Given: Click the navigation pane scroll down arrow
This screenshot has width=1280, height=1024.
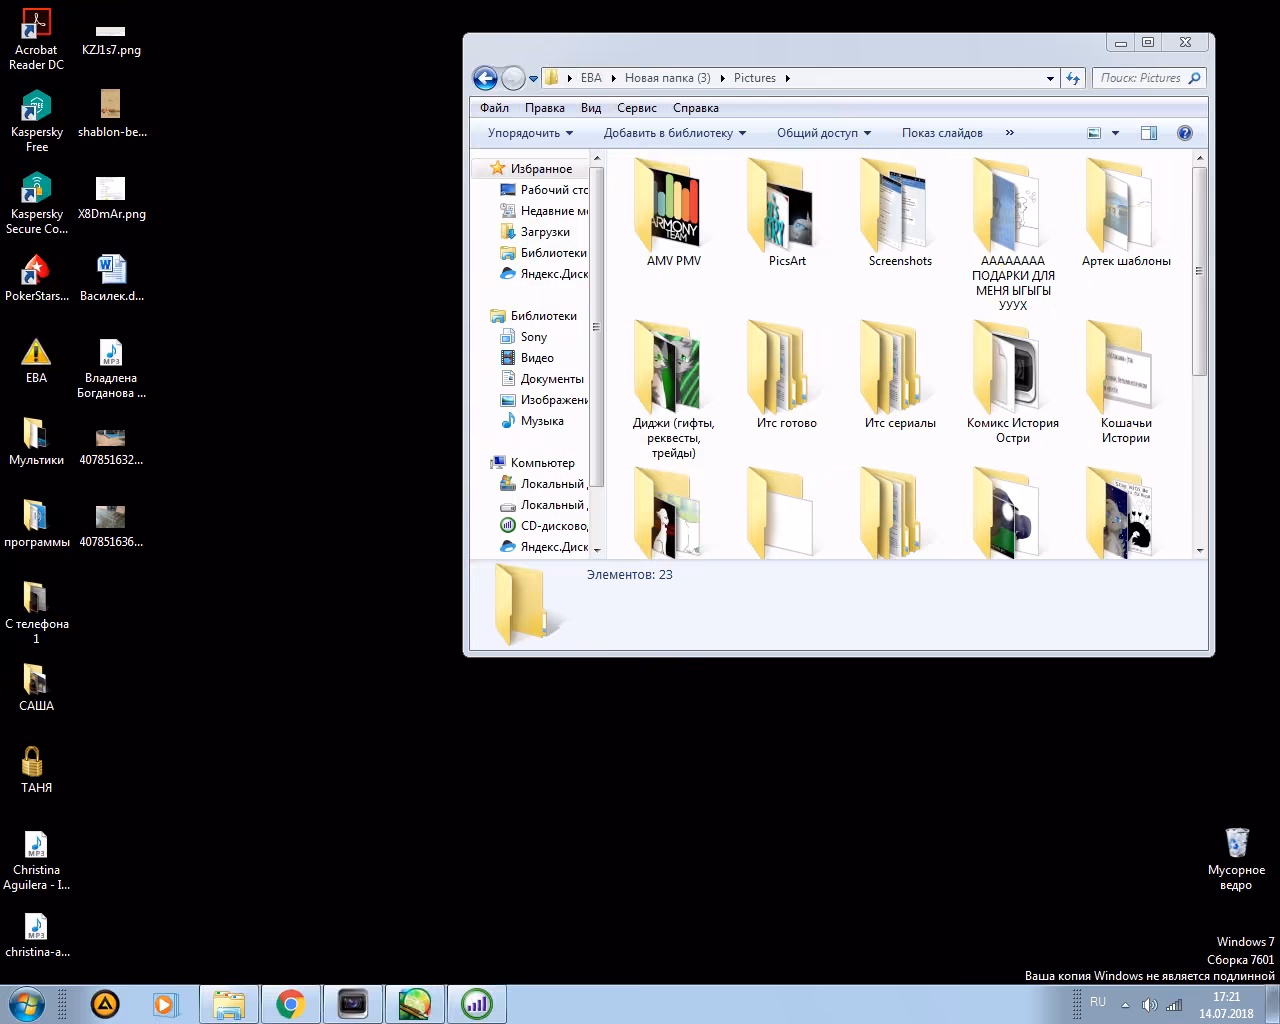Looking at the screenshot, I should coord(597,550).
